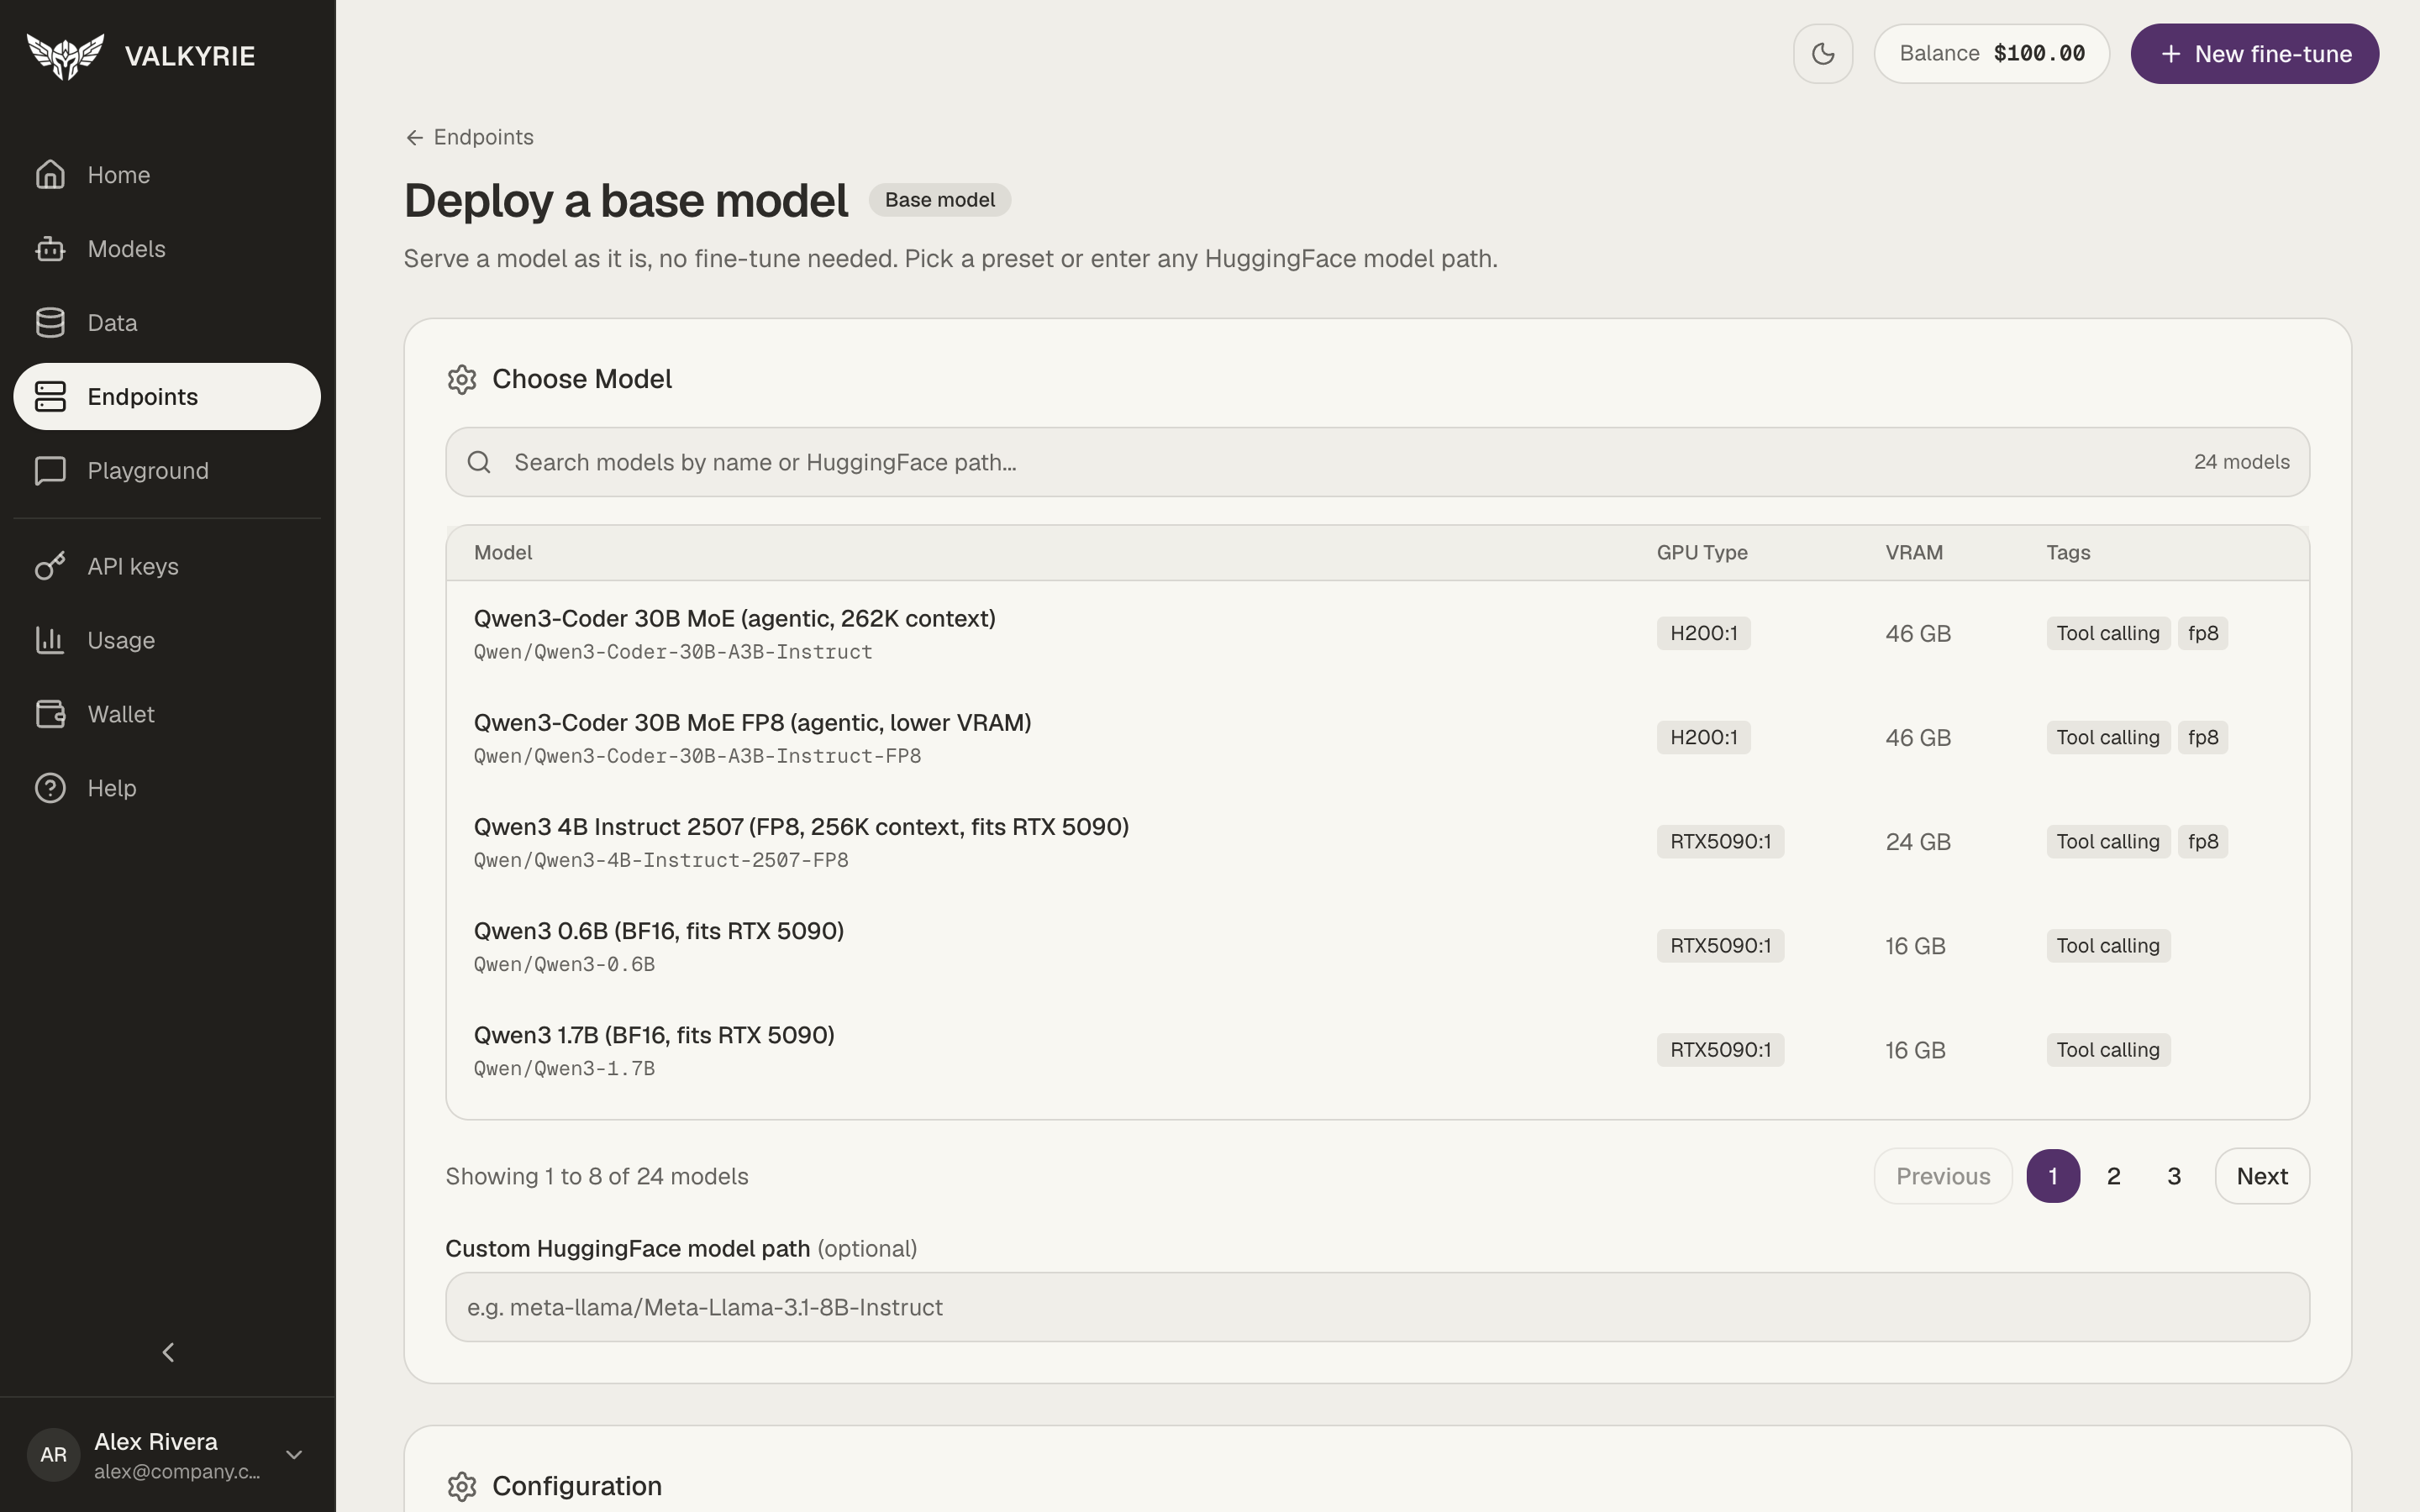Click the AR user avatar

(x=54, y=1455)
